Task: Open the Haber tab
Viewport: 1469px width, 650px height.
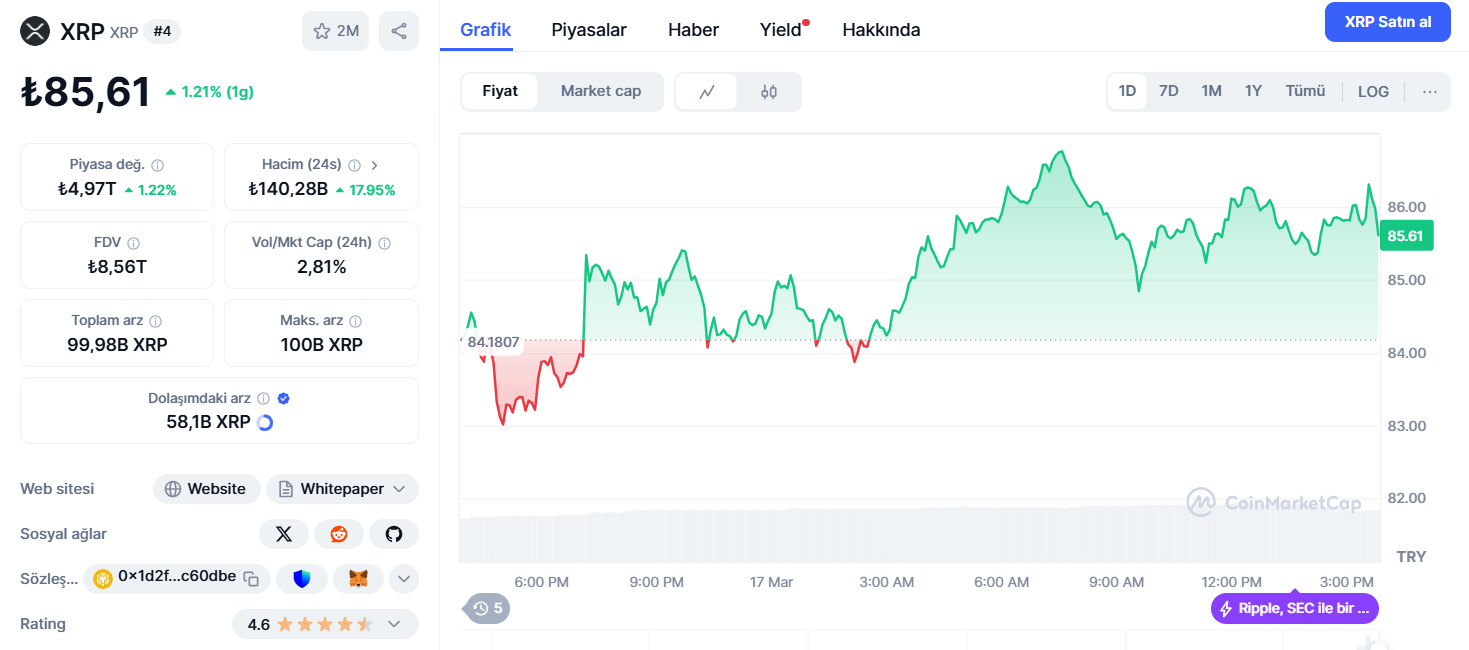Action: click(x=693, y=30)
